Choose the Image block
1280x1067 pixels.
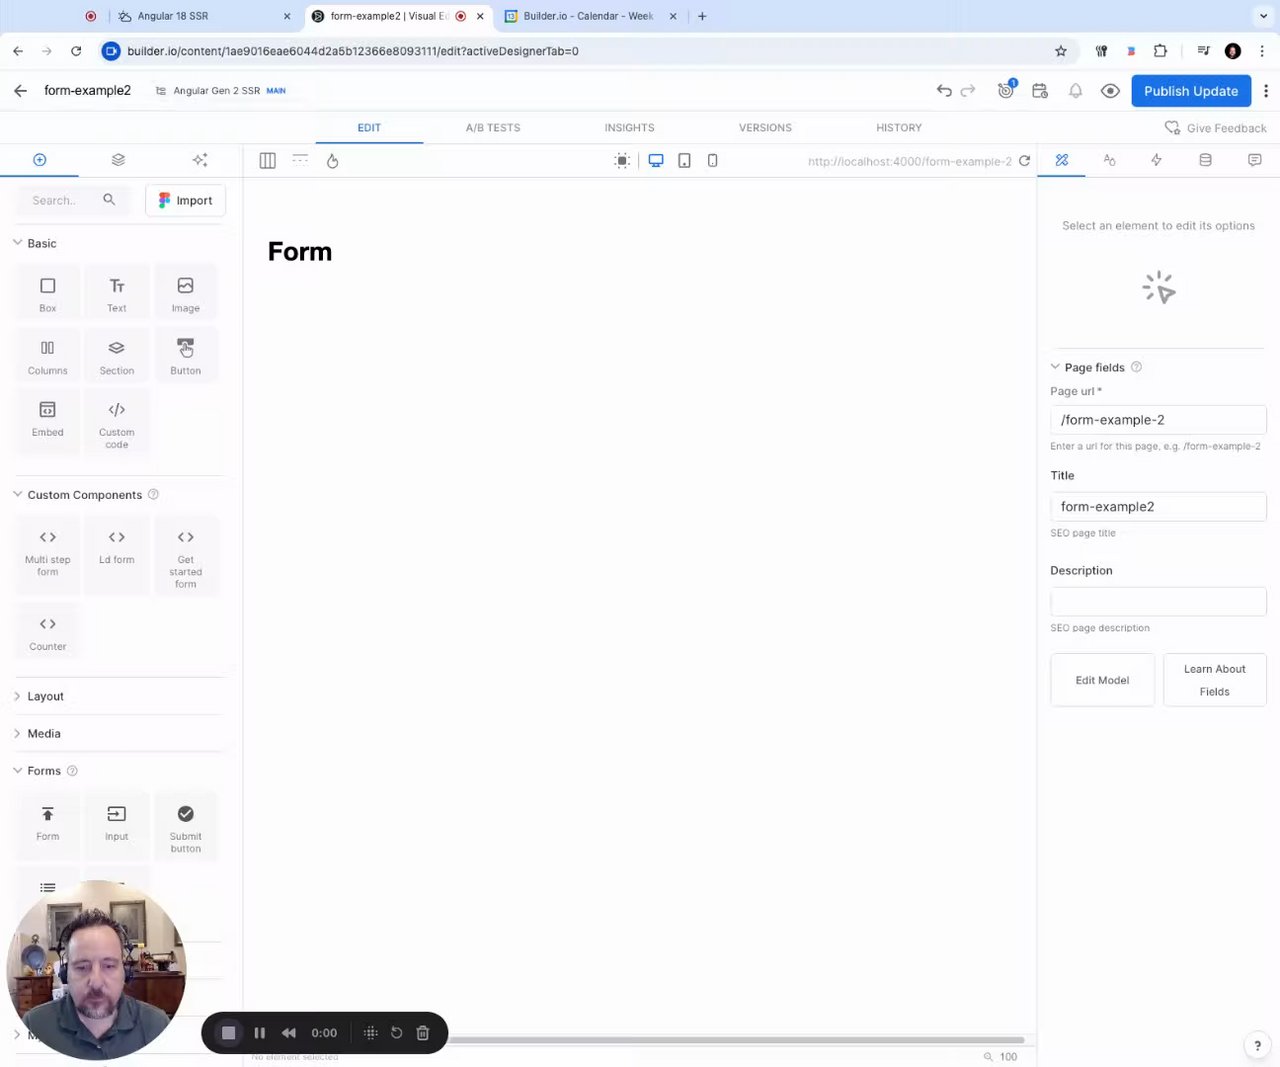[x=185, y=293]
